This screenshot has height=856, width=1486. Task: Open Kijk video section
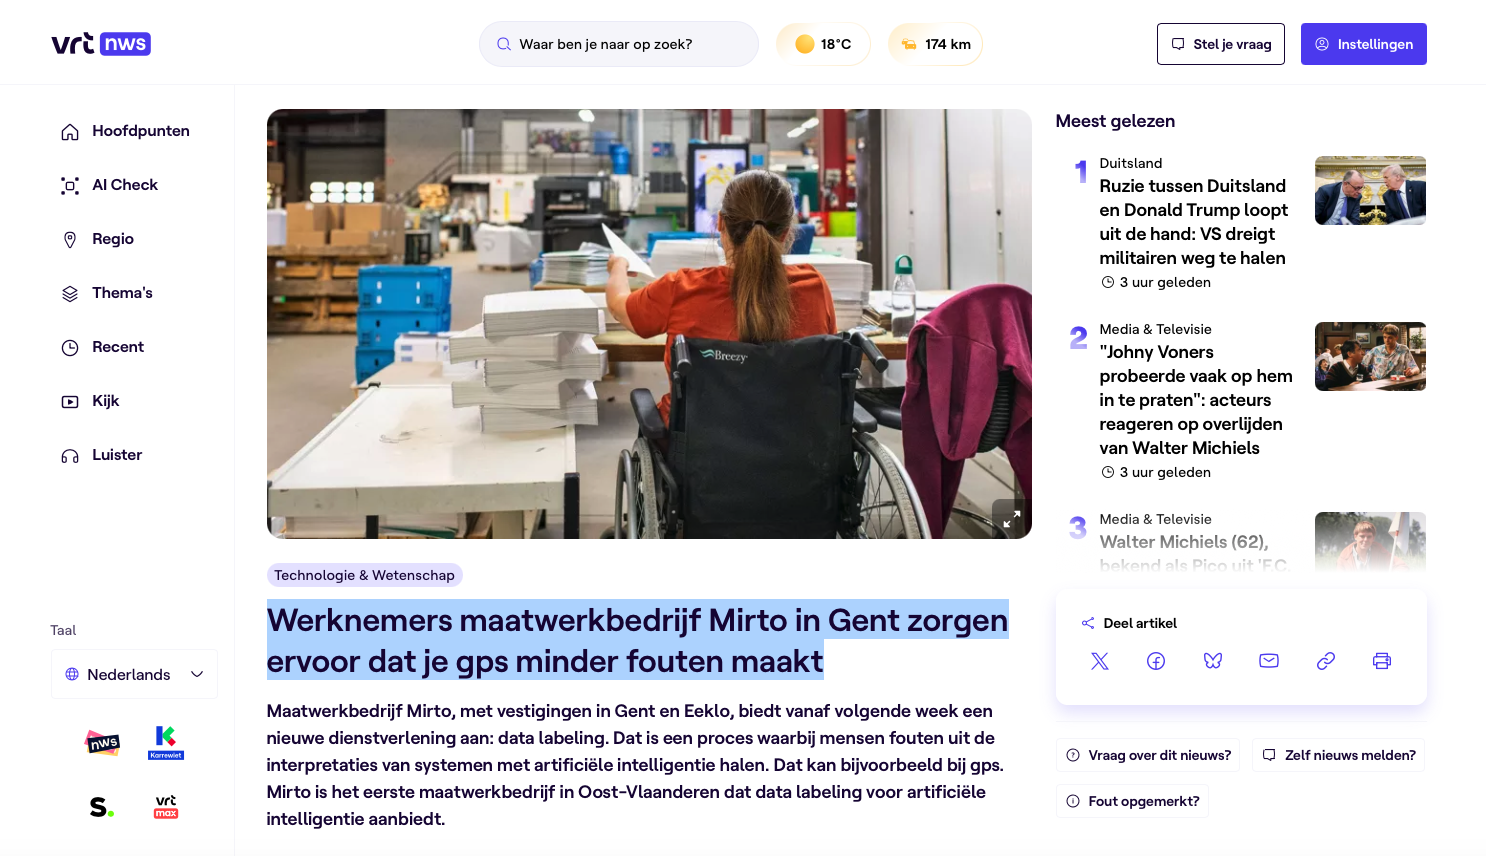(90, 401)
